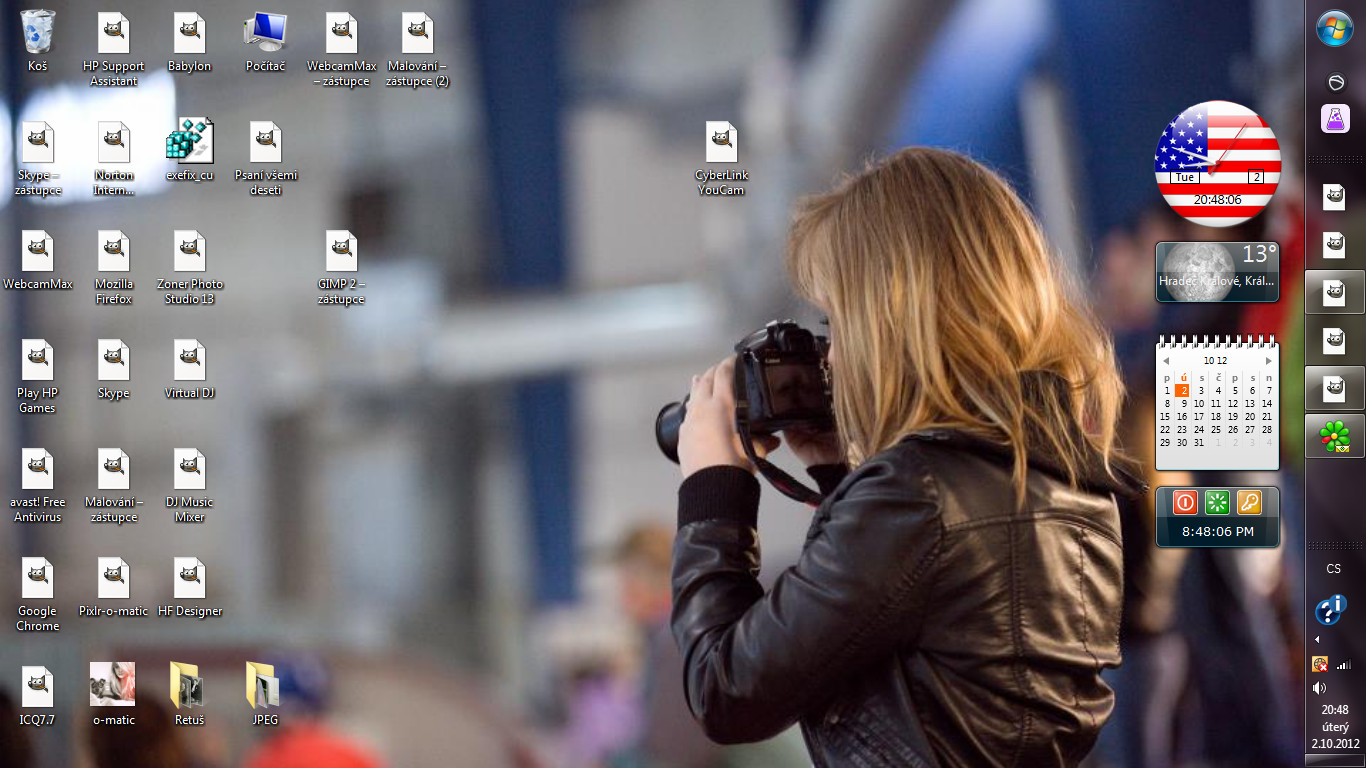
Task: Click the 13° temperature in weather gadget
Action: point(1259,254)
